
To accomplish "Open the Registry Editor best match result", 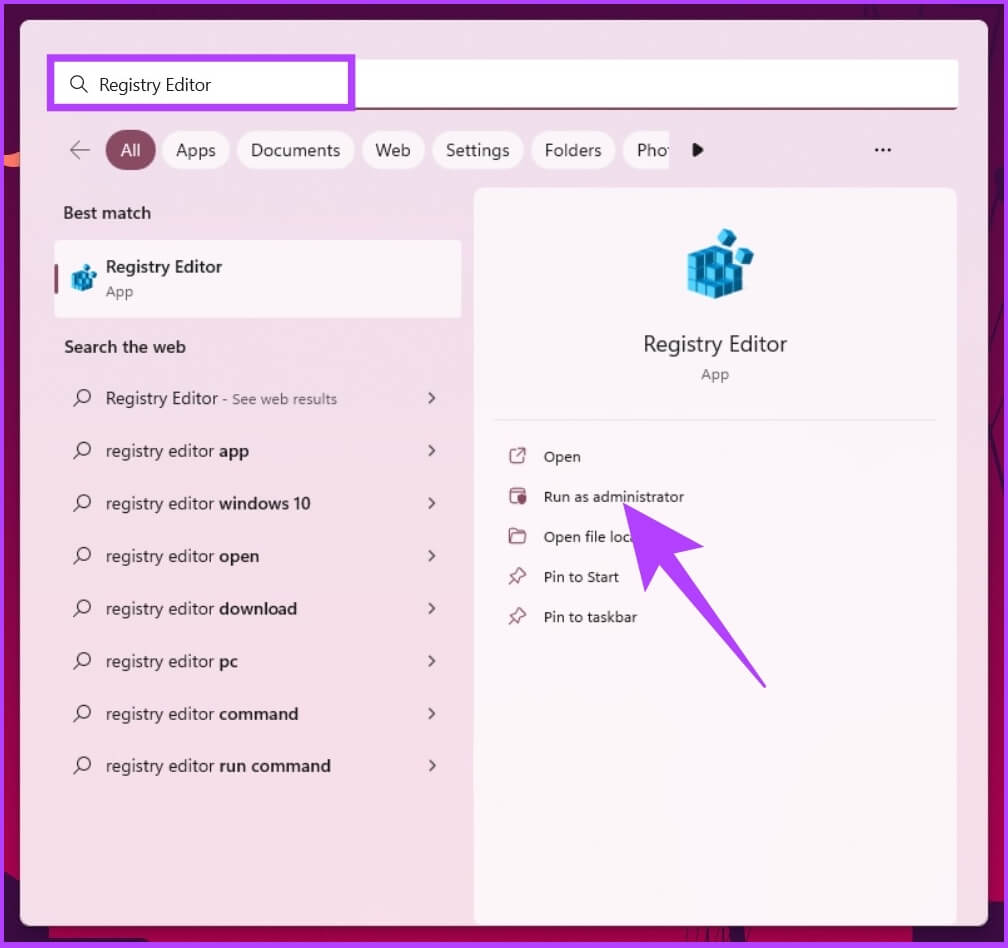I will pyautogui.click(x=258, y=278).
